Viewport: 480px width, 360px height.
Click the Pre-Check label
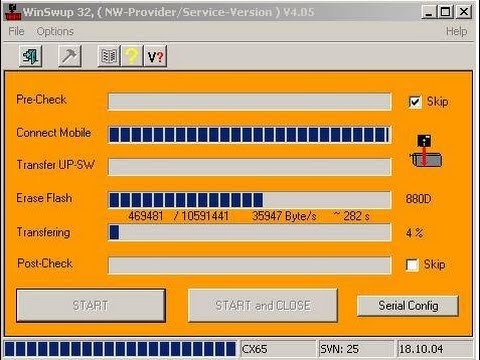[41, 99]
